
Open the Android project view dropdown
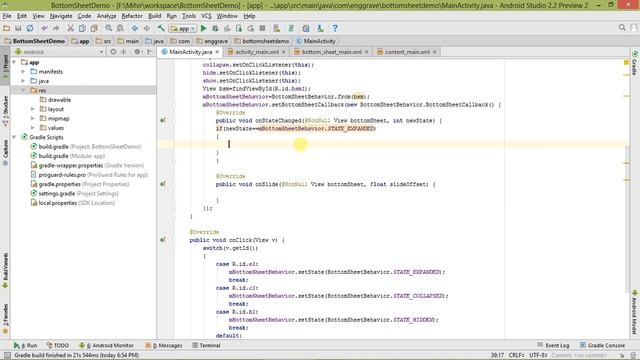pyautogui.click(x=60, y=52)
